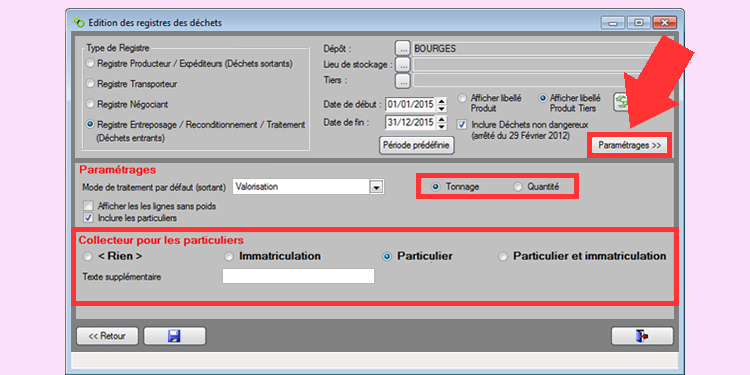
Task: Decrease Date de début with down arrow
Action: (441, 108)
